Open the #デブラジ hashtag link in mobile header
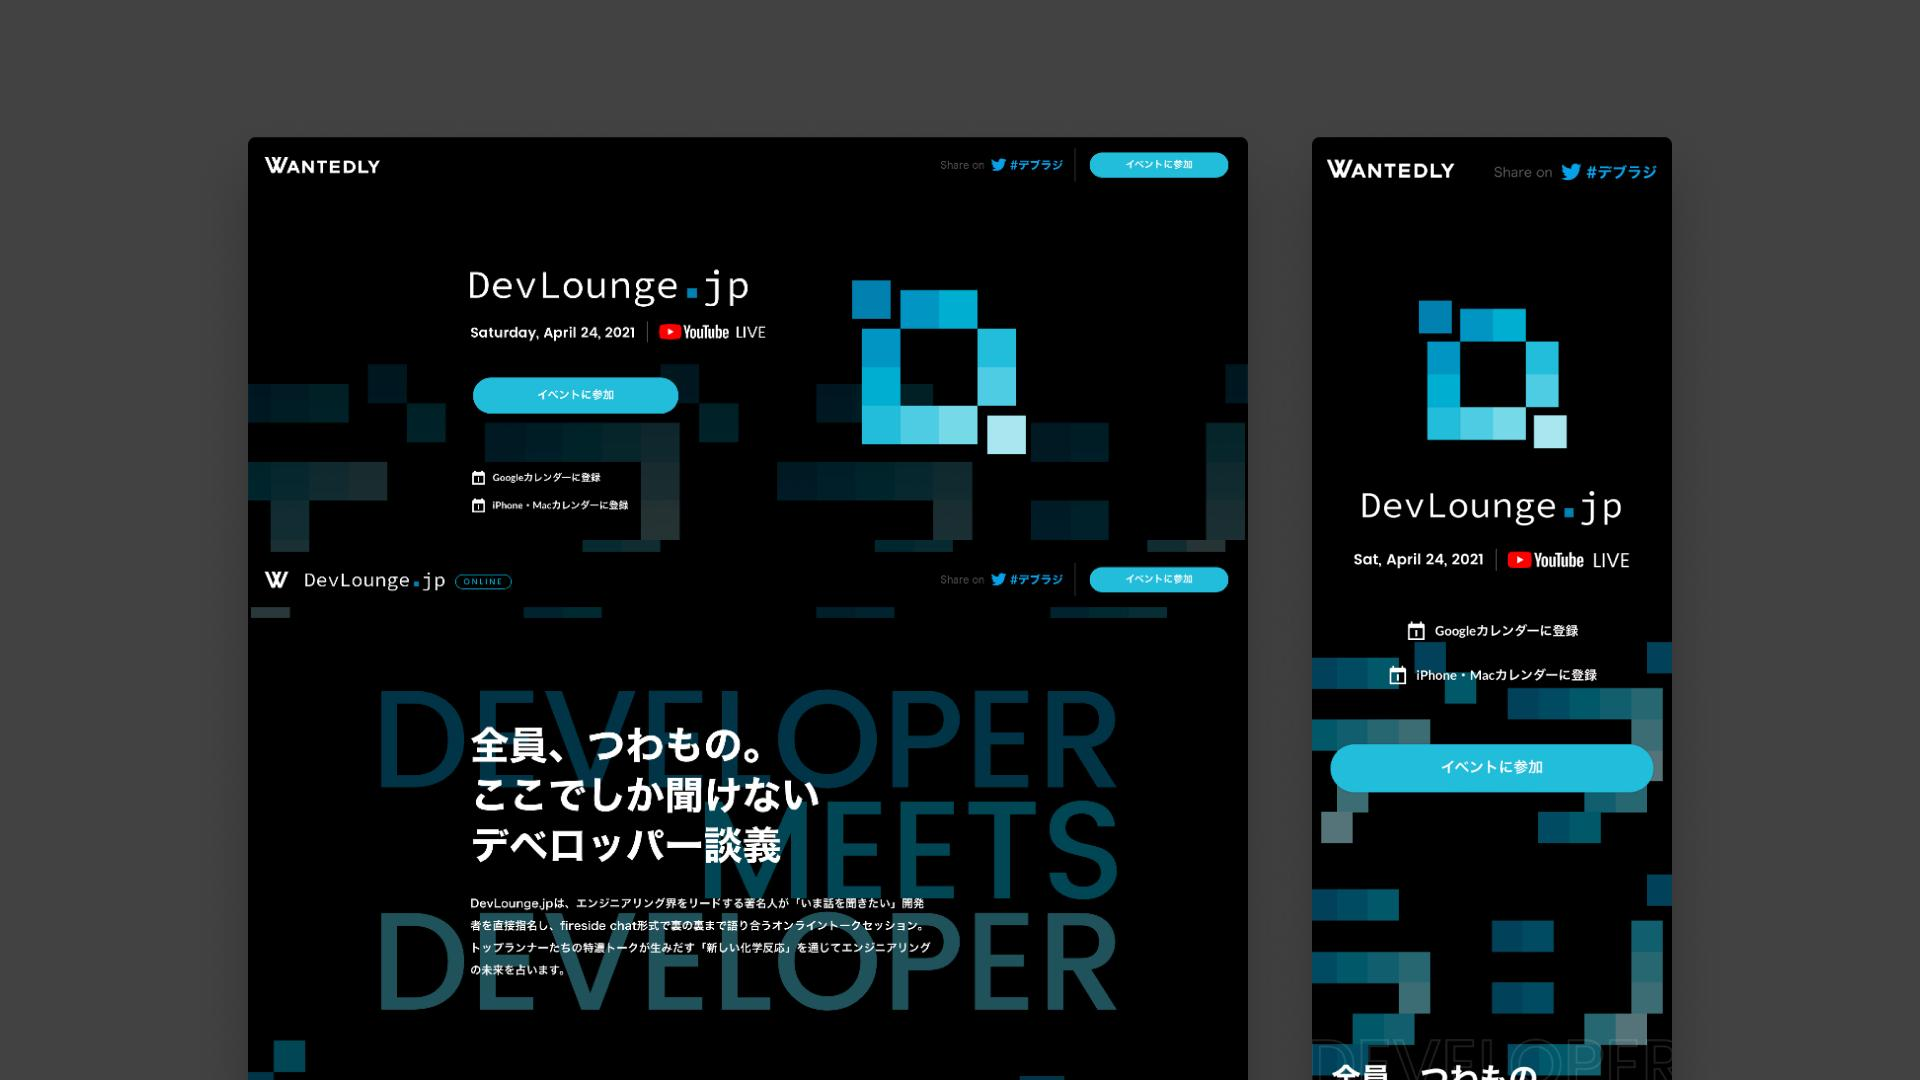The width and height of the screenshot is (1920, 1080). (1620, 172)
